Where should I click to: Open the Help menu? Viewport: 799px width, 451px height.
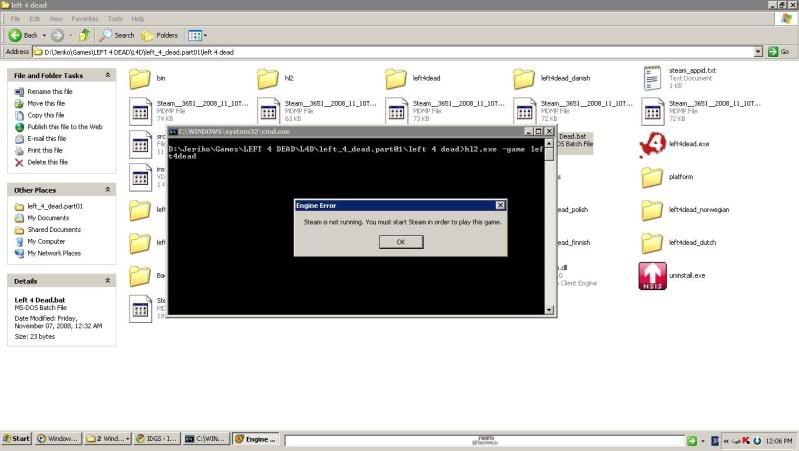138,19
